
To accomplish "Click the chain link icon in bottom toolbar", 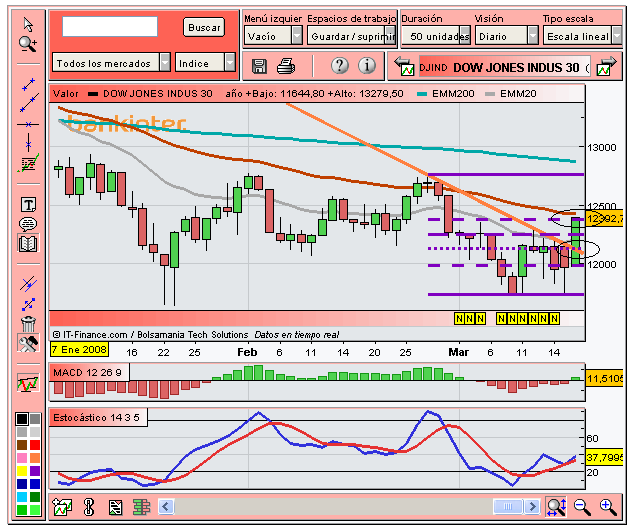I will click(x=89, y=507).
